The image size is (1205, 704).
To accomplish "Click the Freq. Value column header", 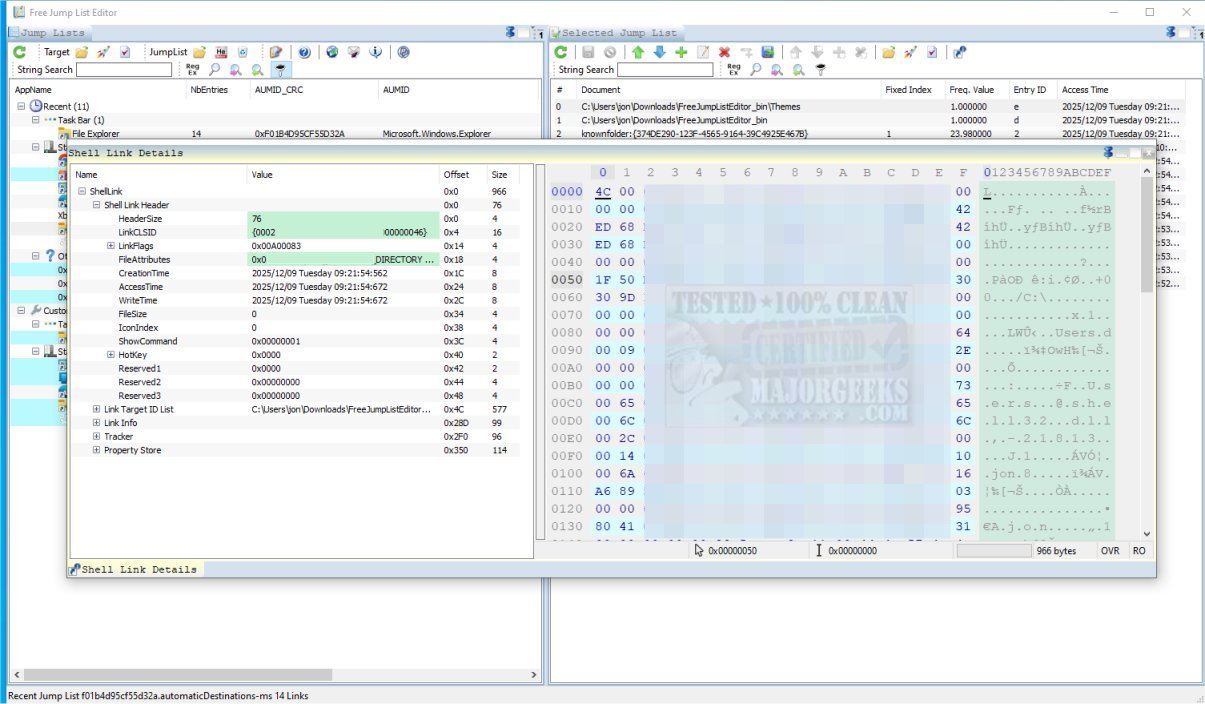I will tap(971, 90).
